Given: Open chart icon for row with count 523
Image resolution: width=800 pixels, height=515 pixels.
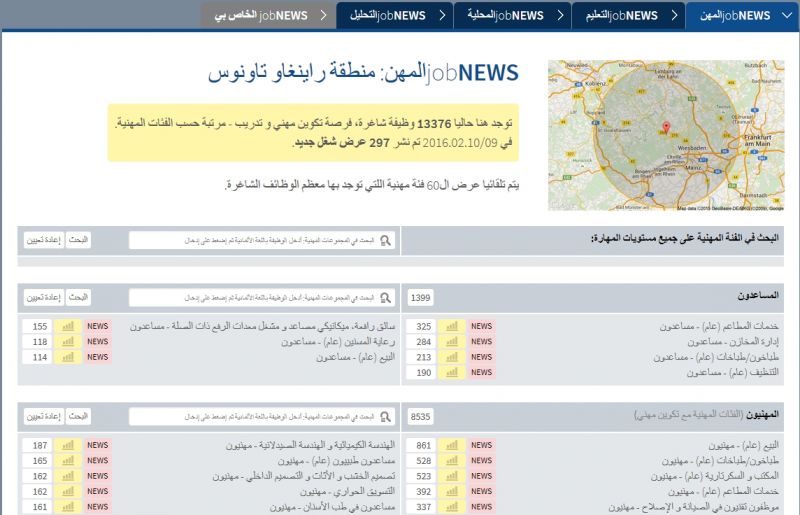Looking at the screenshot, I should tap(452, 476).
